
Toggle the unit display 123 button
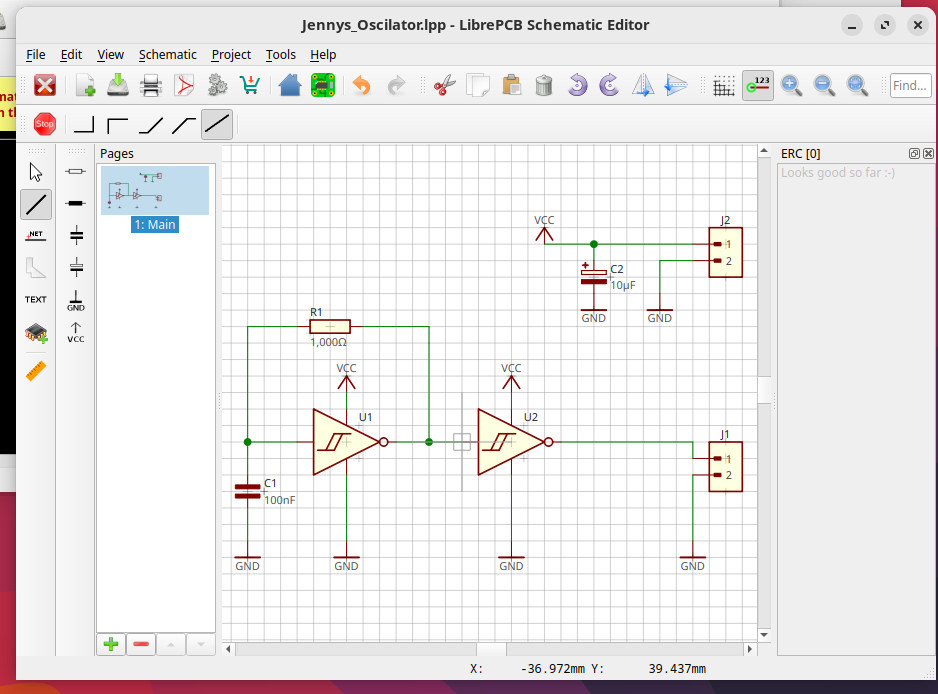pyautogui.click(x=757, y=85)
